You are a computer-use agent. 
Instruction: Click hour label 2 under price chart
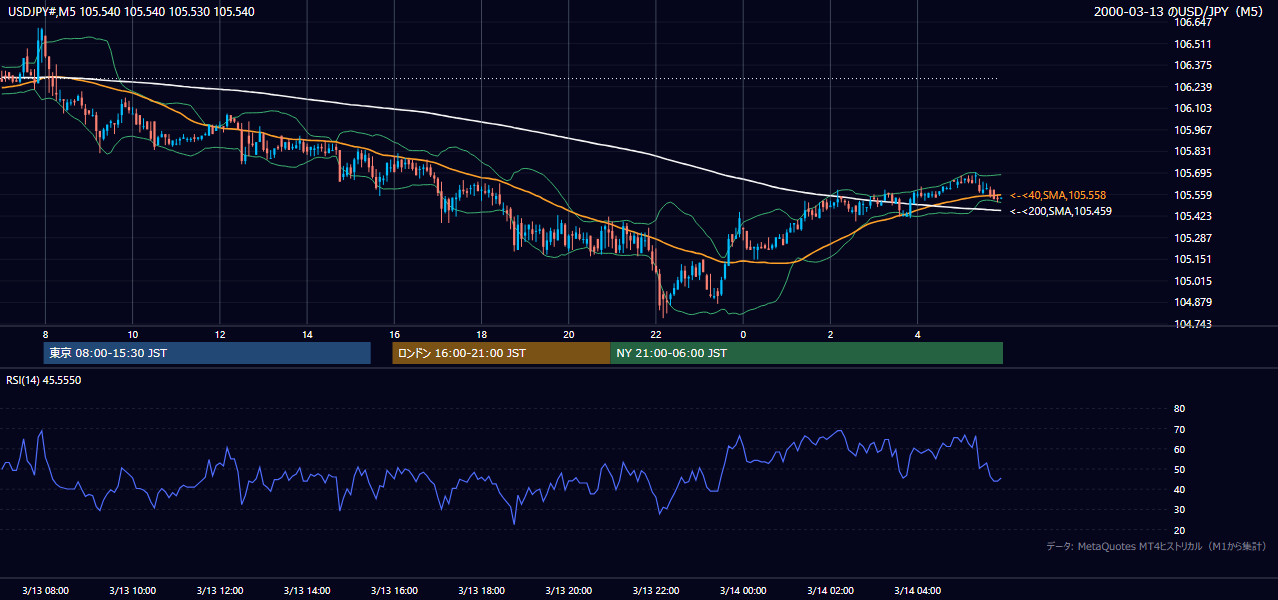point(830,334)
